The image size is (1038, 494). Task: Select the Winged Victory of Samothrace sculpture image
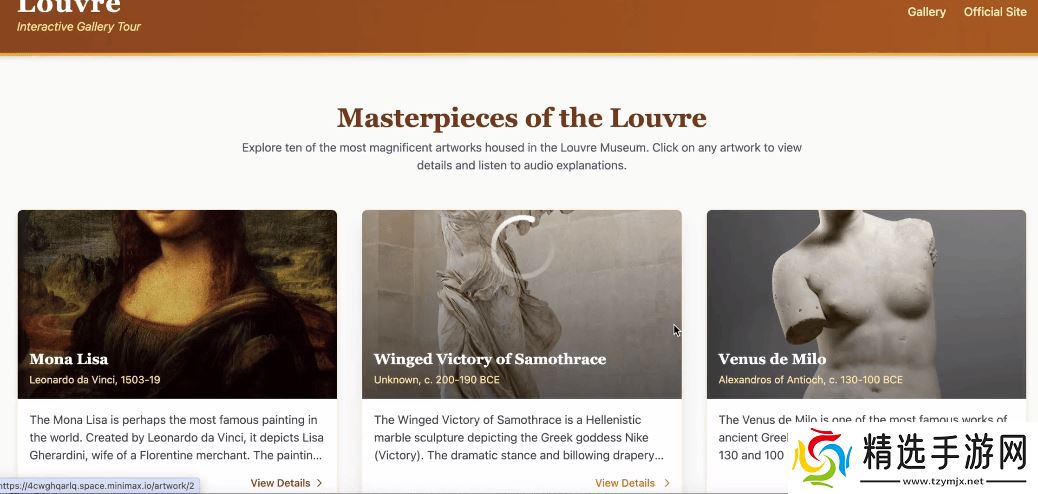(x=522, y=304)
